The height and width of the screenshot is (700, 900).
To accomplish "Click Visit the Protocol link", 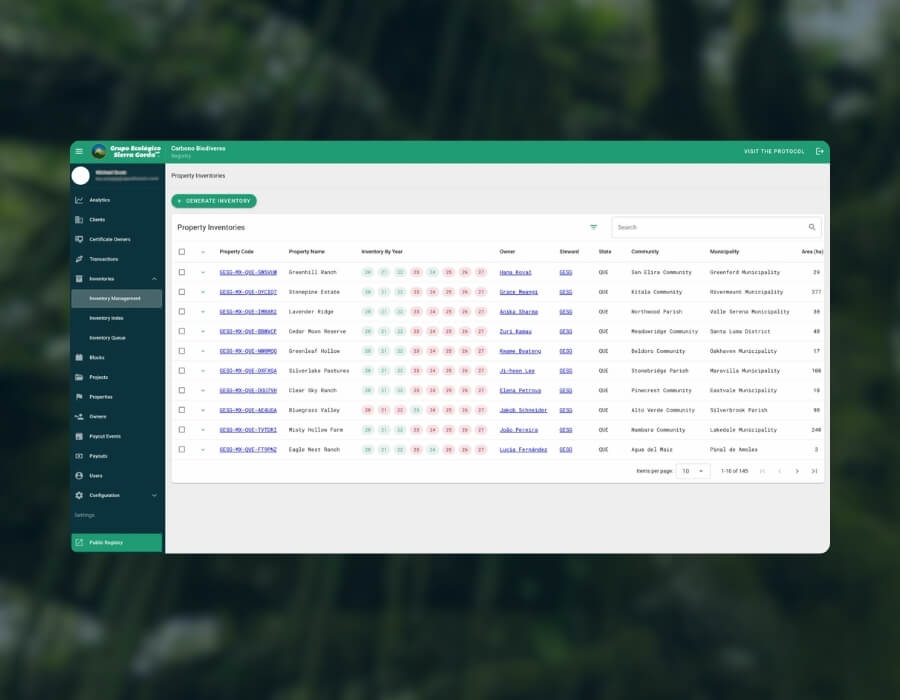I will click(x=774, y=151).
